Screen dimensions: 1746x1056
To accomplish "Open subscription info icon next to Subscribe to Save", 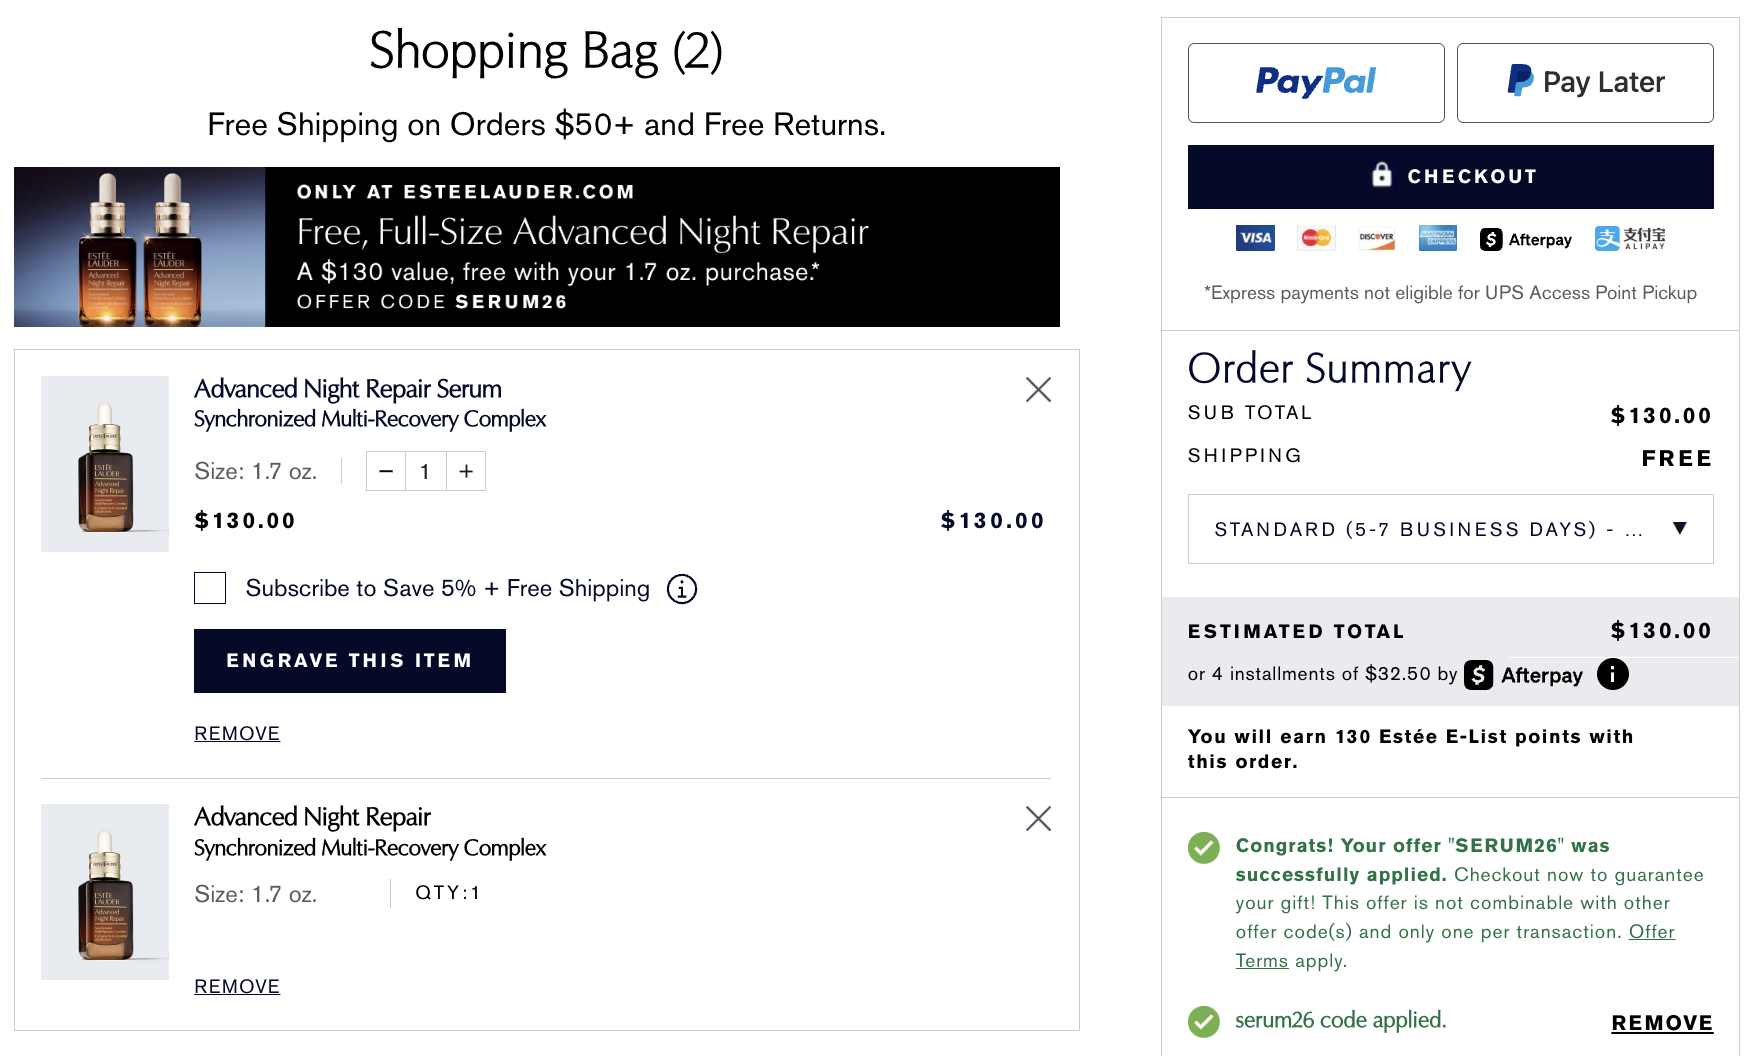I will (682, 589).
